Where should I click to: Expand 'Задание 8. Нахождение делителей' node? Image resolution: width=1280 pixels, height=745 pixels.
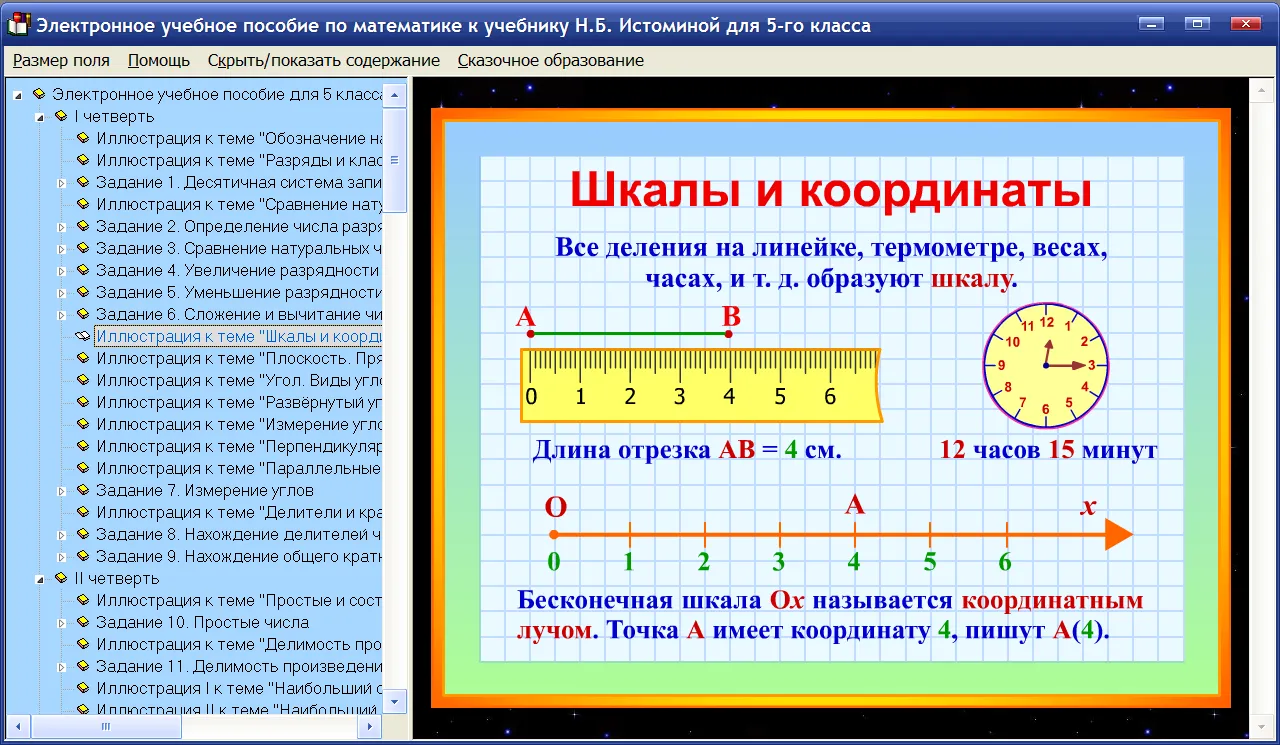pyautogui.click(x=61, y=535)
